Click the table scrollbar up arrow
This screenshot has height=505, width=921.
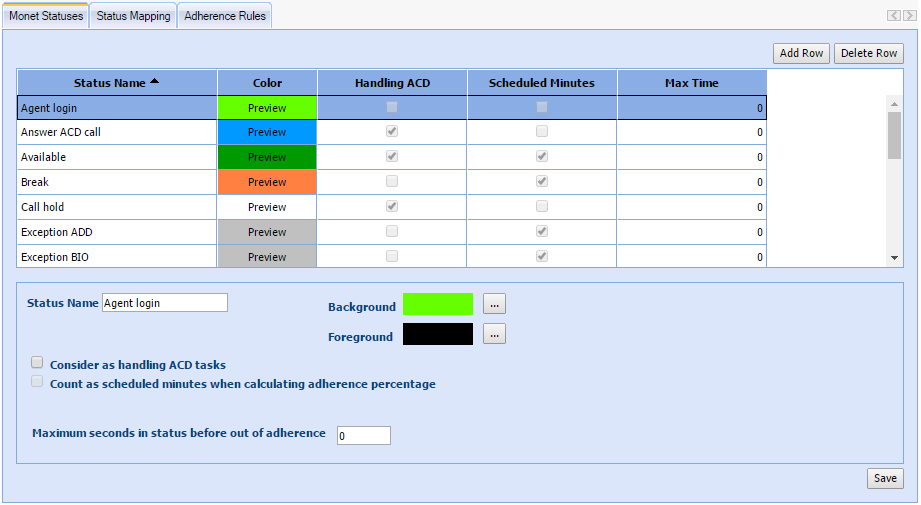(894, 102)
